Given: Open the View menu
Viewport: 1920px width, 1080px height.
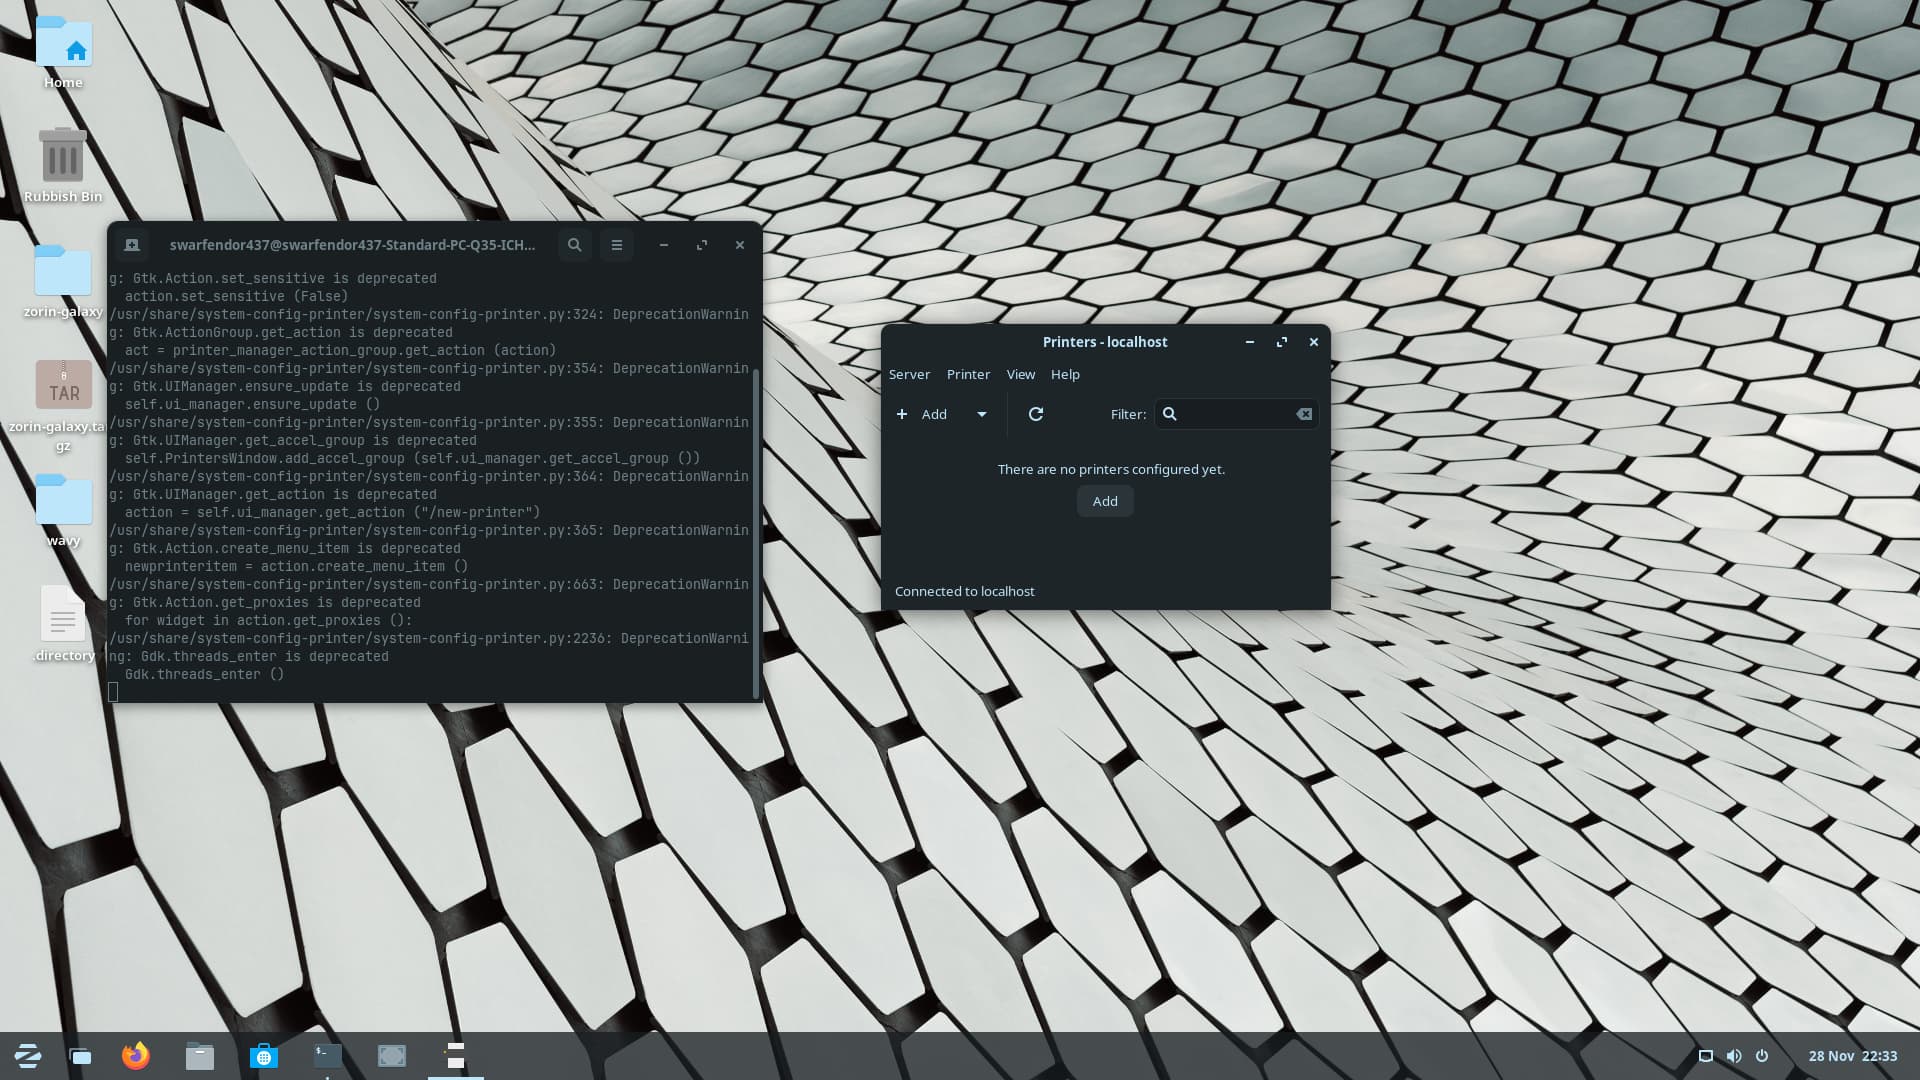Looking at the screenshot, I should (1020, 374).
